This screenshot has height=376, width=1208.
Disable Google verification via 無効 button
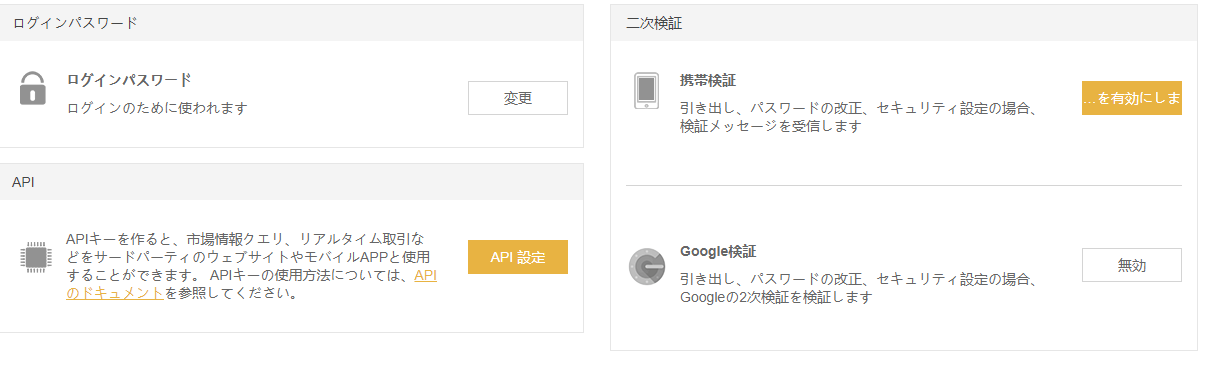point(1132,265)
